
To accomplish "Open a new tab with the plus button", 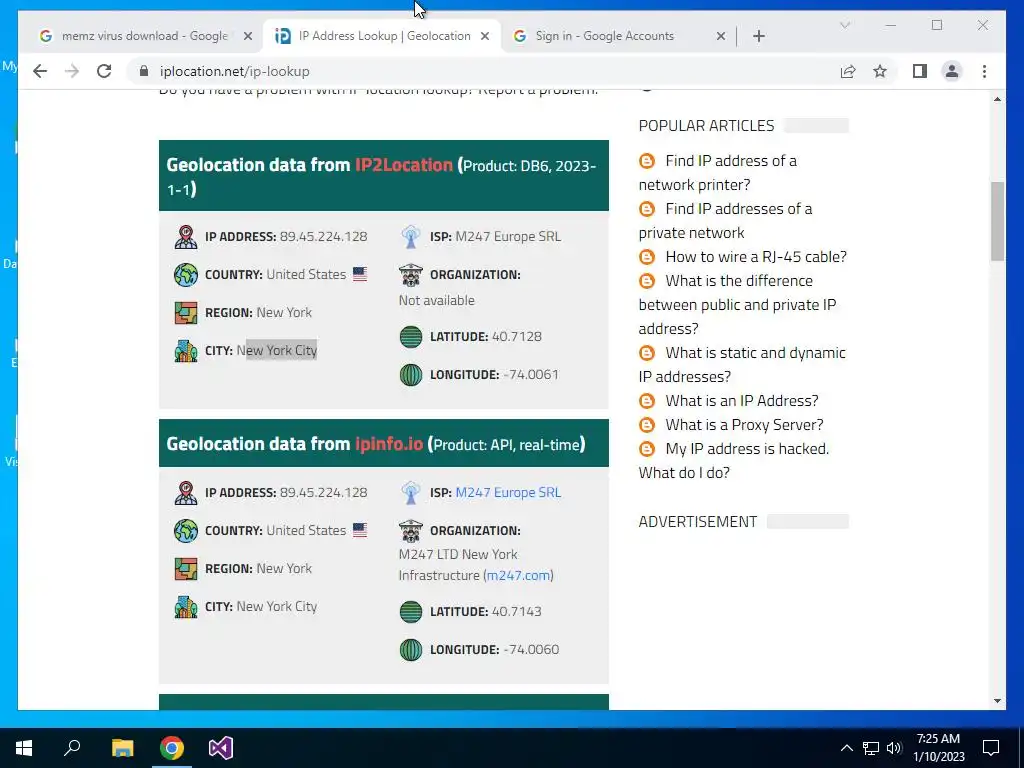I will pyautogui.click(x=759, y=36).
